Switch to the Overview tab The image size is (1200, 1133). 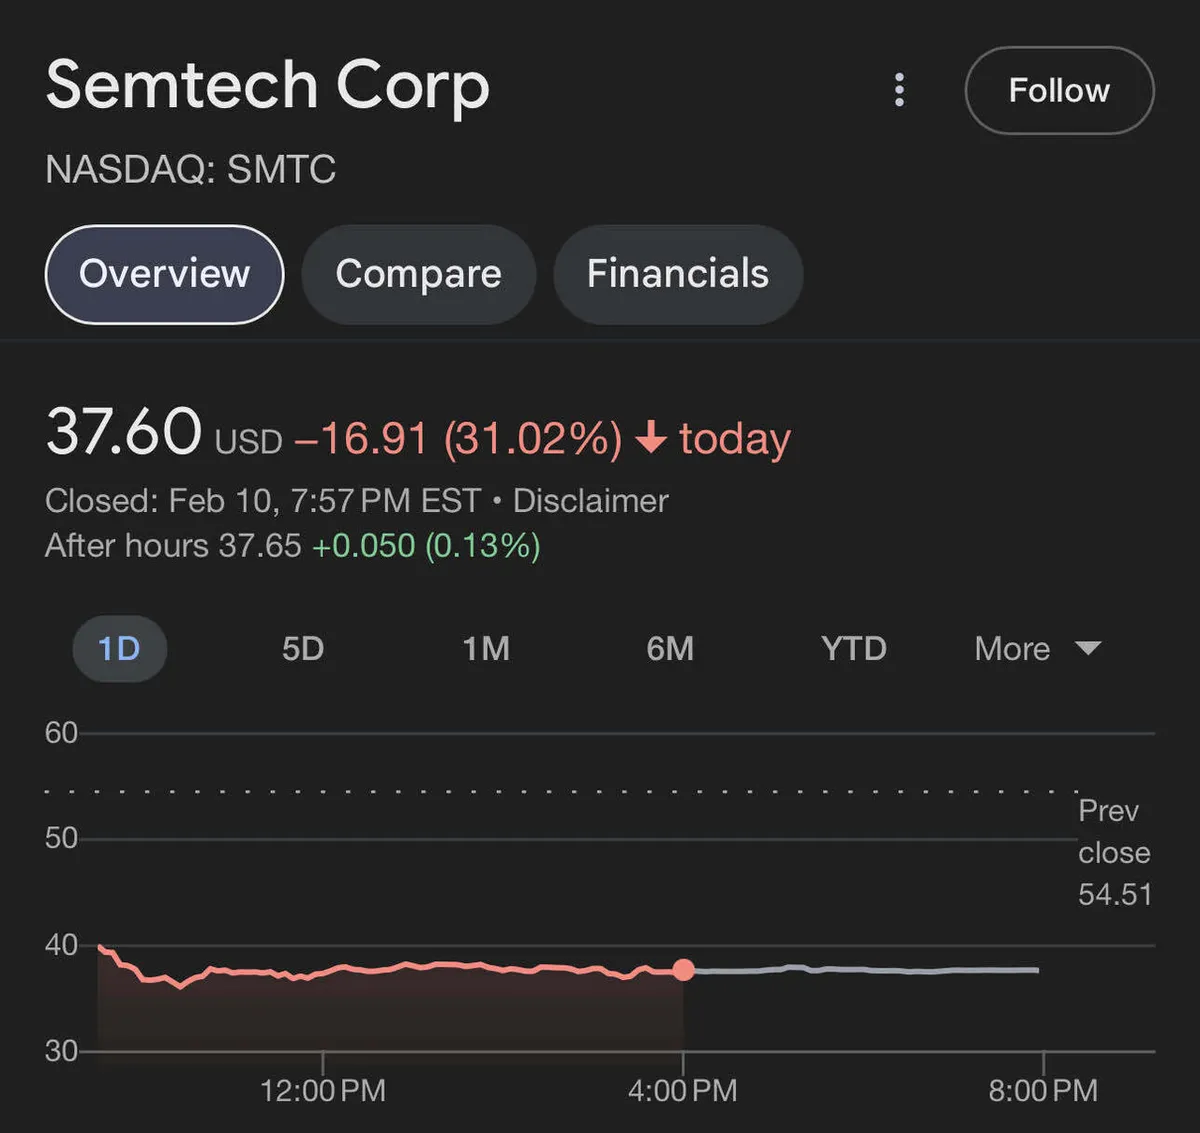pos(164,274)
